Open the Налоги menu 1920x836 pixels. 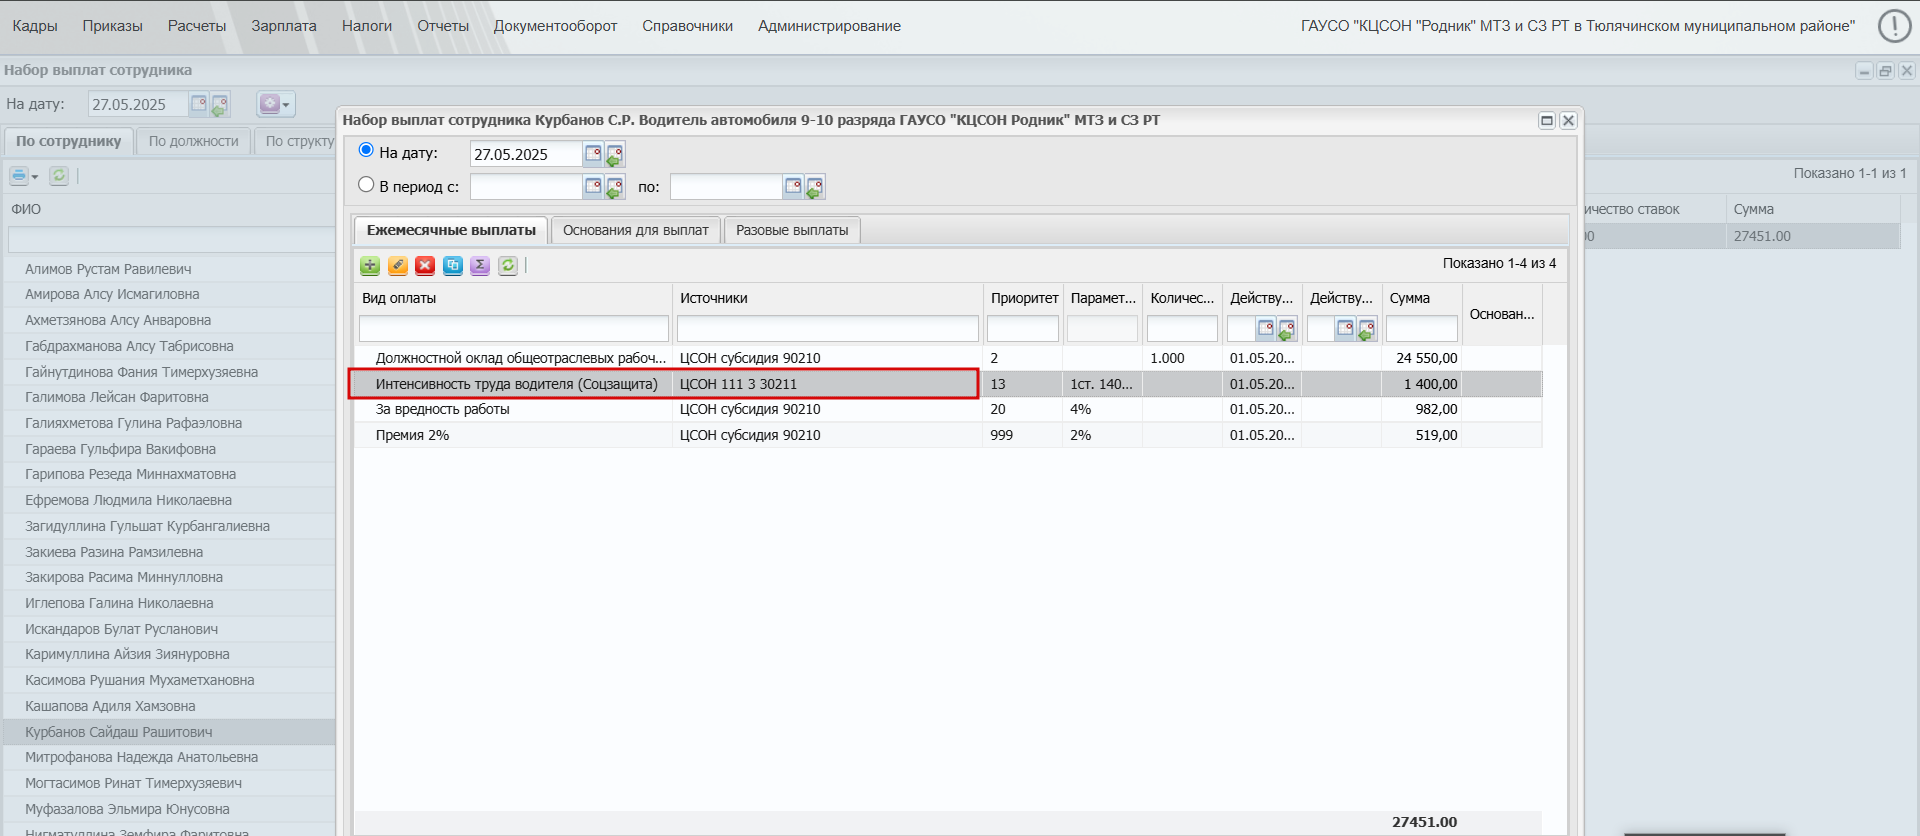(x=367, y=26)
